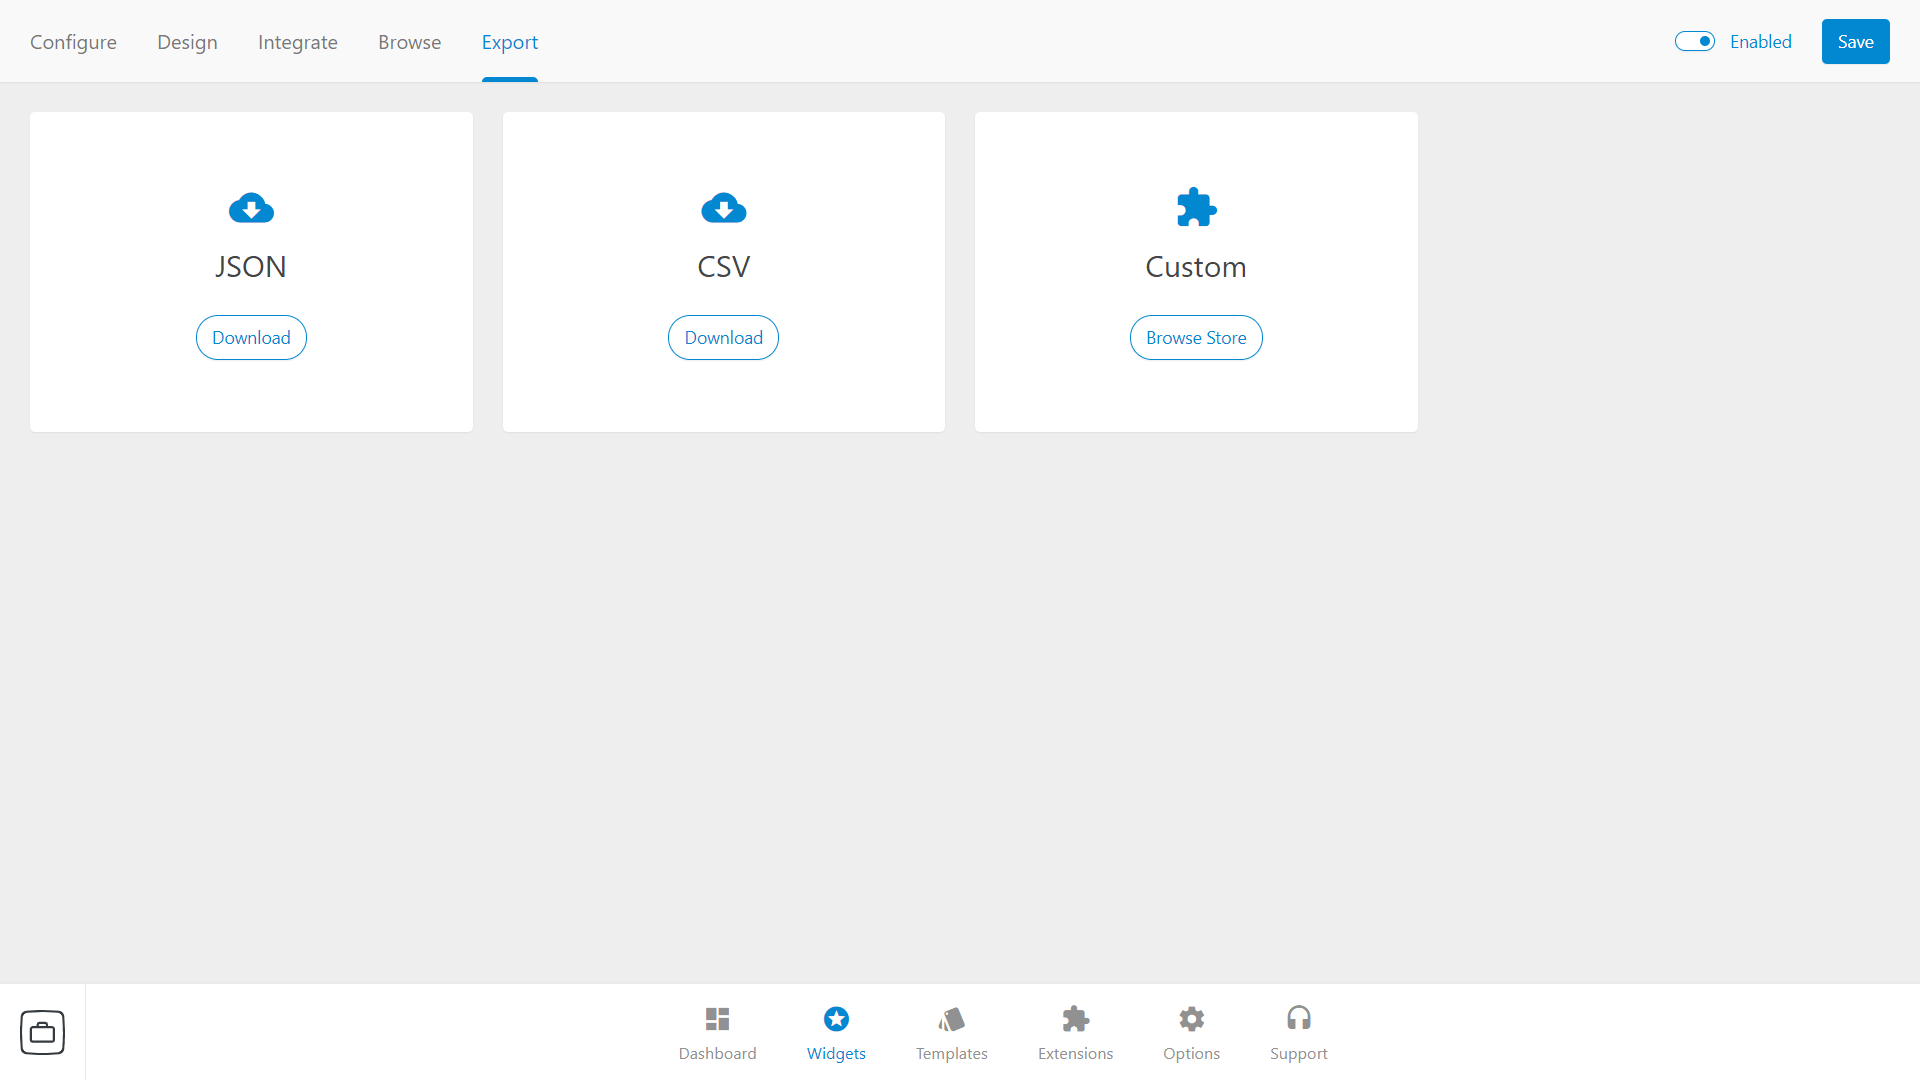Viewport: 1920px width, 1080px height.
Task: Click the CSV cloud download icon
Action: 723,208
